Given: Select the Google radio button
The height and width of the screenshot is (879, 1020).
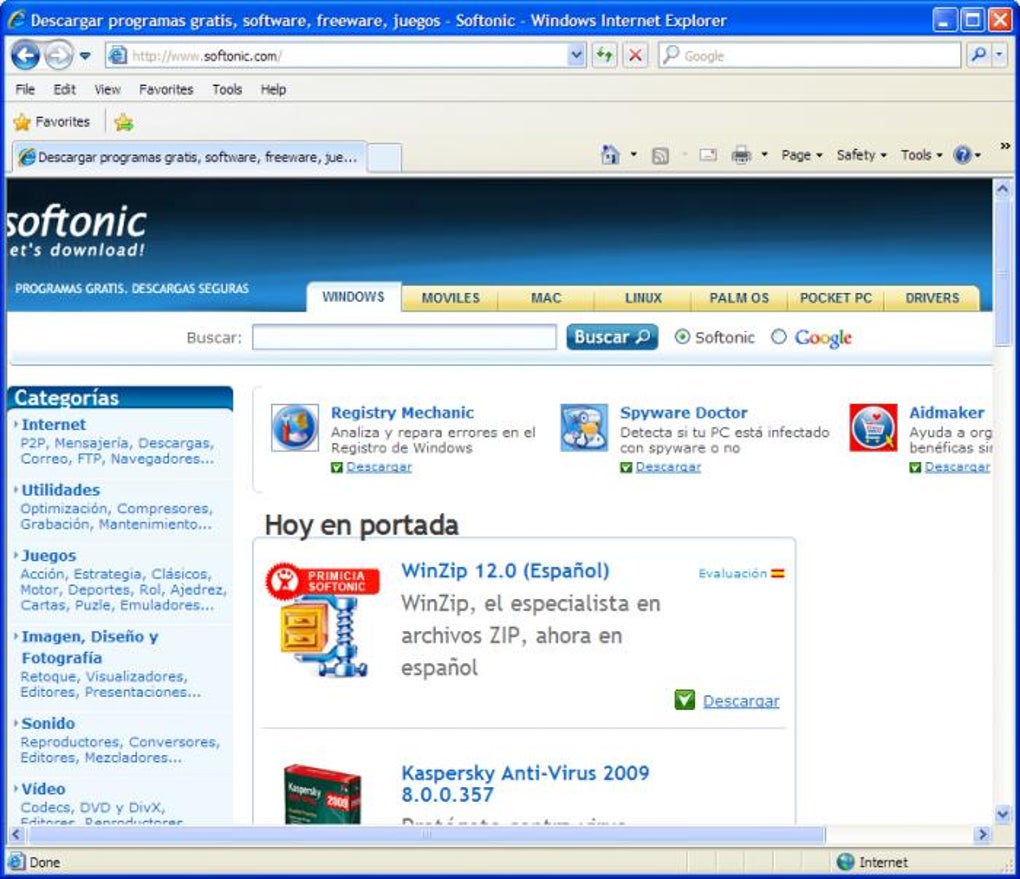Looking at the screenshot, I should (x=779, y=337).
